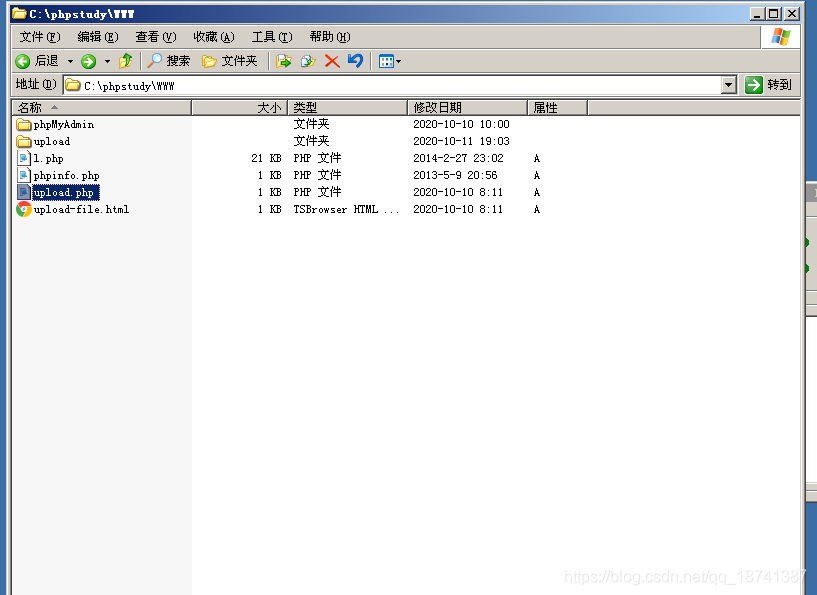Open the 收藏(A) menu
This screenshot has height=595, width=817.
[x=214, y=37]
